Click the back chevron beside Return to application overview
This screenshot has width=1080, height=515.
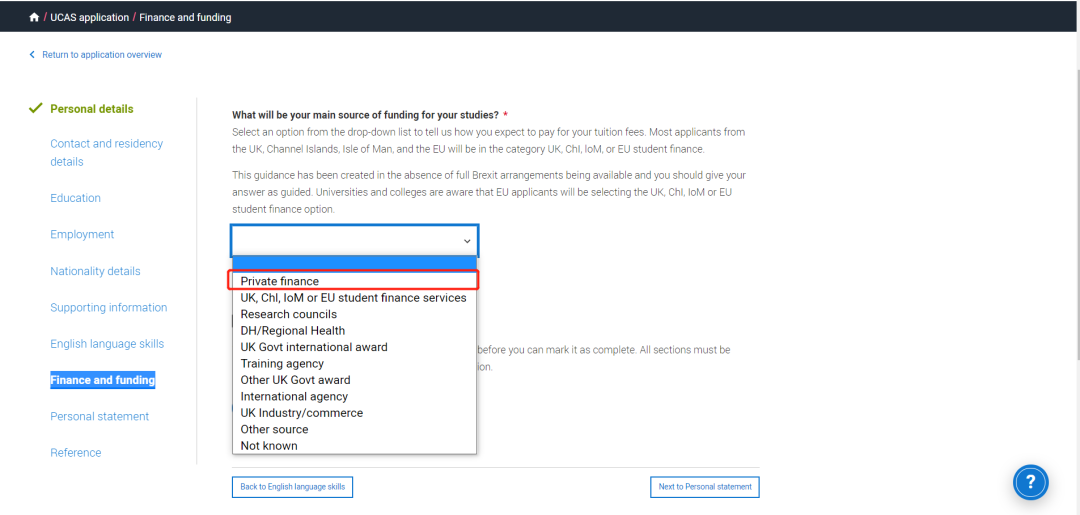32,54
